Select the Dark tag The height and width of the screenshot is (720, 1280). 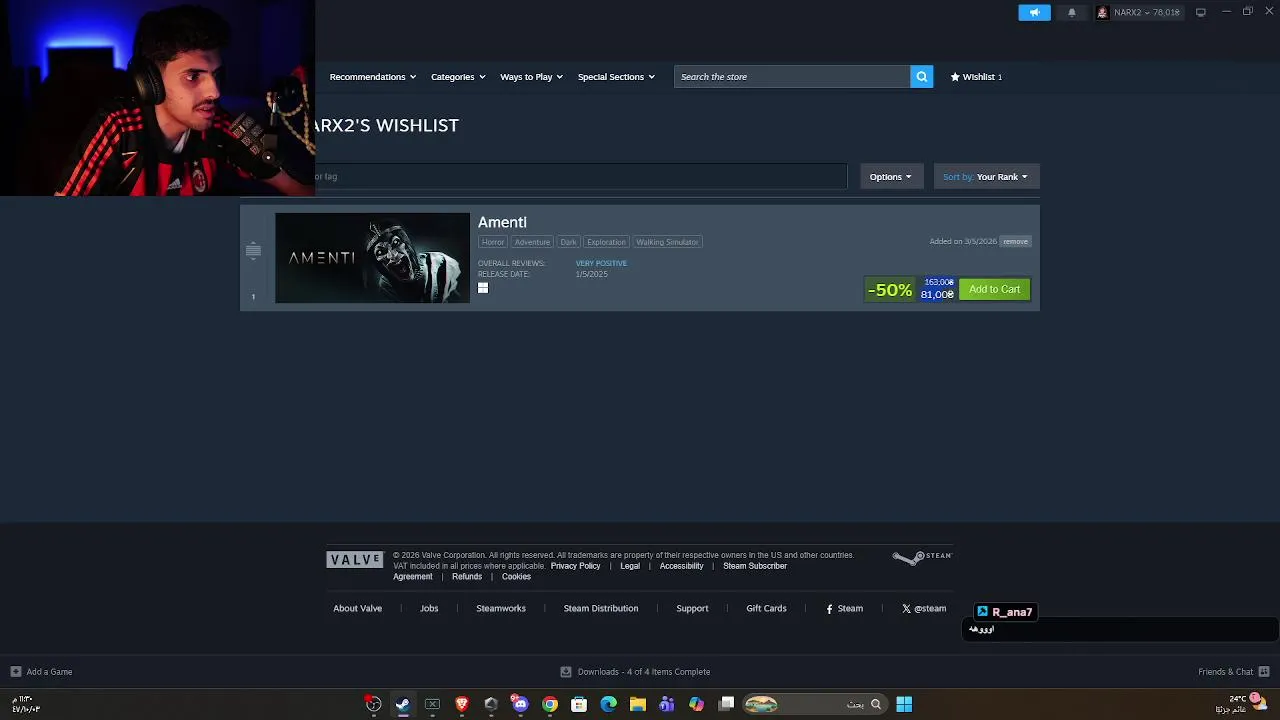click(x=568, y=242)
